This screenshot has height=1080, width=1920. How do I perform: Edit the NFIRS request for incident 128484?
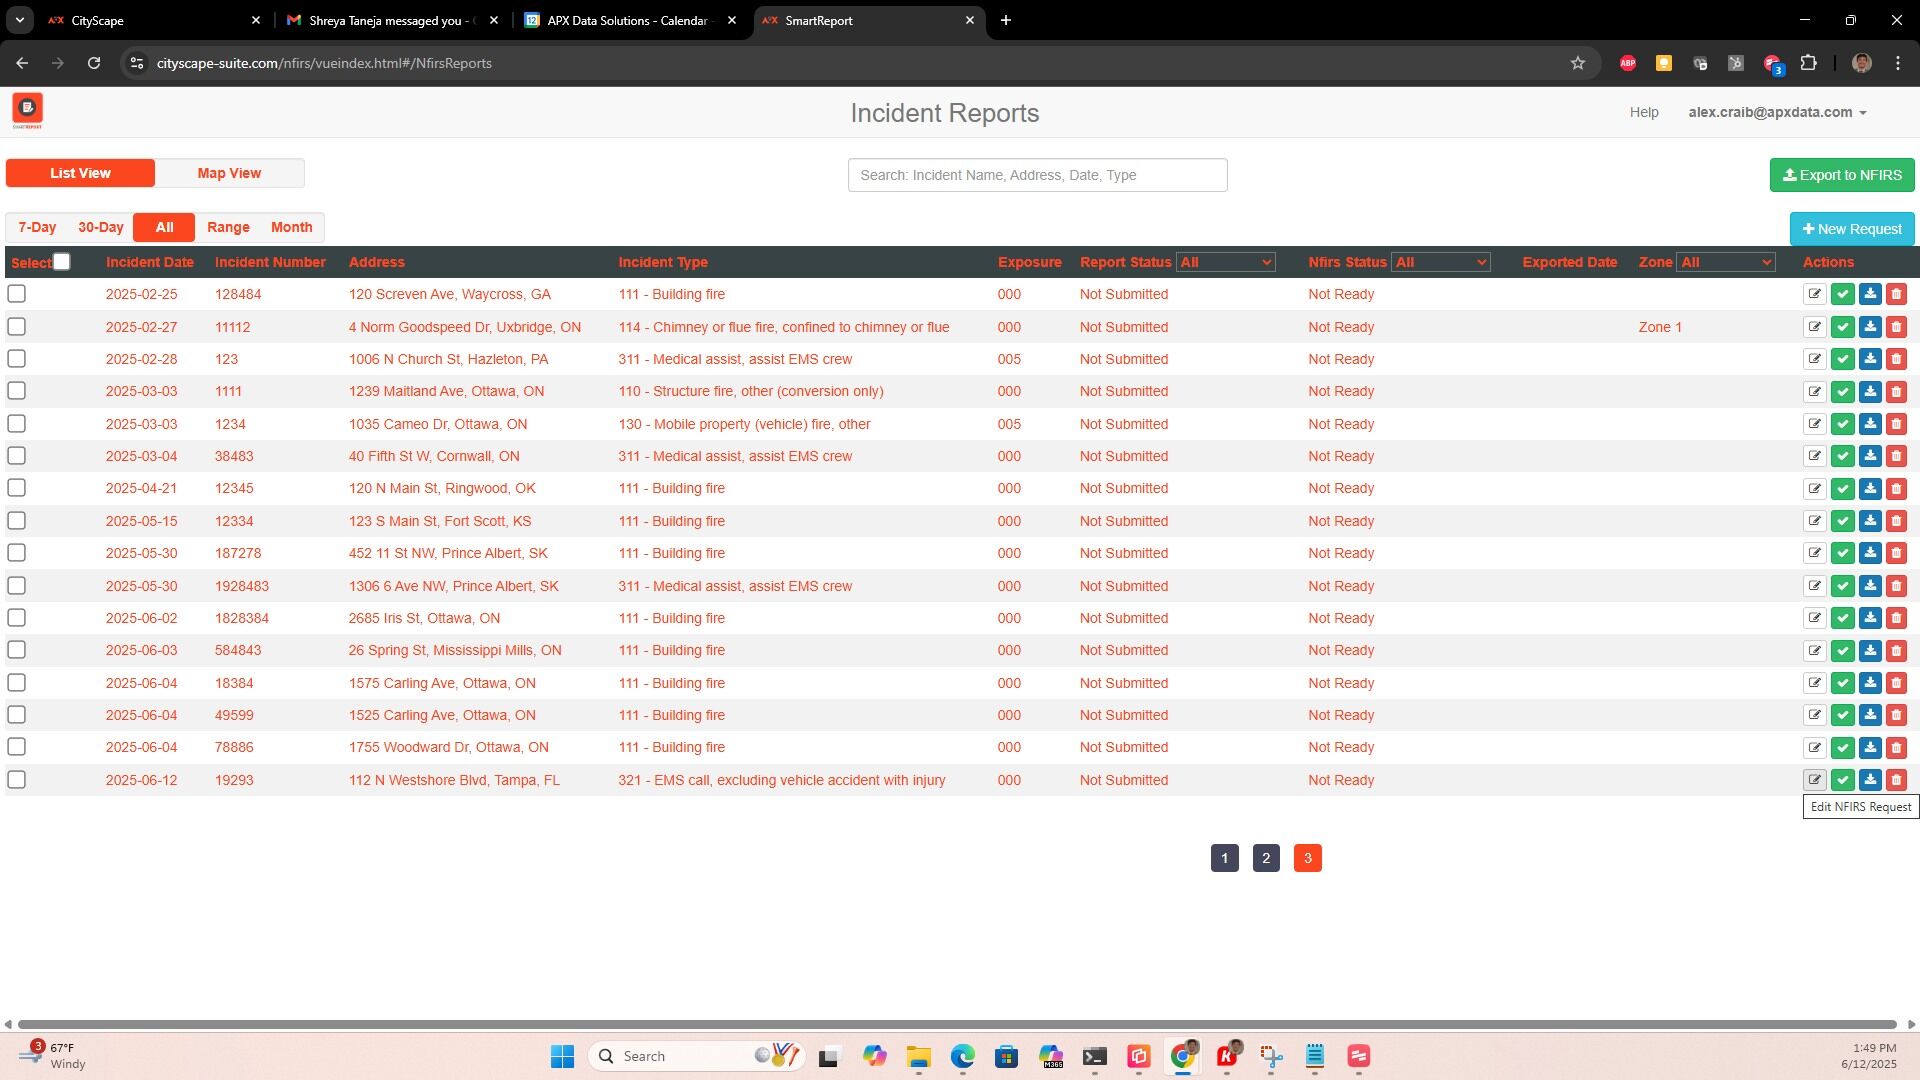click(x=1816, y=294)
